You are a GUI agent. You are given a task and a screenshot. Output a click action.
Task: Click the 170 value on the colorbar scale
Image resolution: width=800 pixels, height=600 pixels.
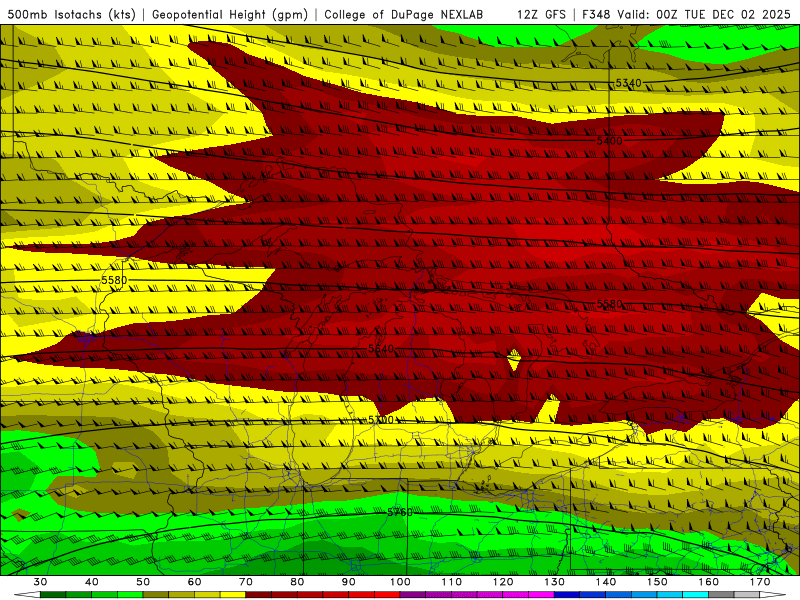tap(760, 582)
